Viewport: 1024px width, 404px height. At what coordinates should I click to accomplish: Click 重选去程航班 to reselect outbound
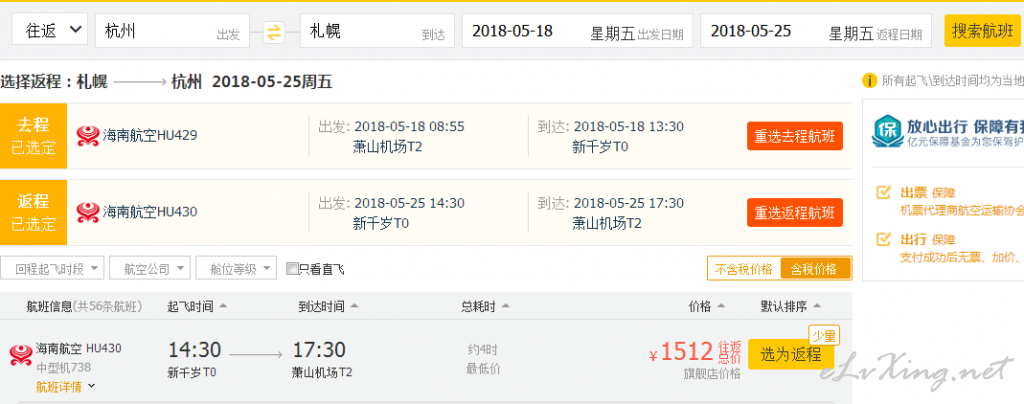point(795,136)
